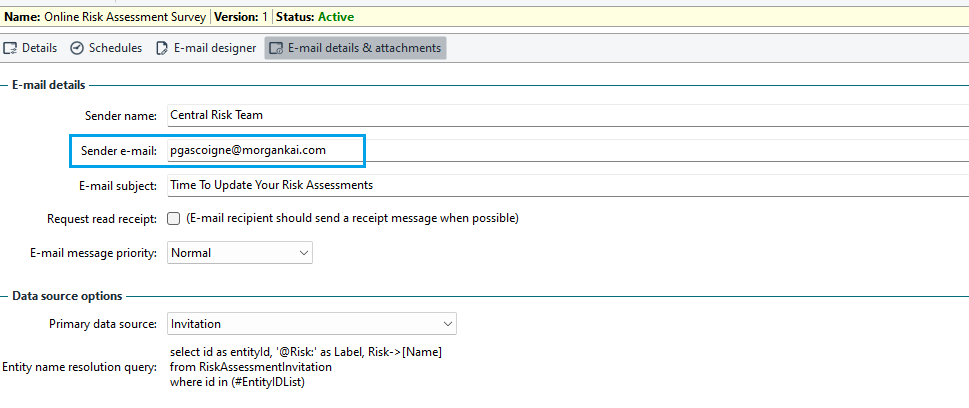The height and width of the screenshot is (408, 969).
Task: Switch to the Schedules tab
Action: click(106, 48)
